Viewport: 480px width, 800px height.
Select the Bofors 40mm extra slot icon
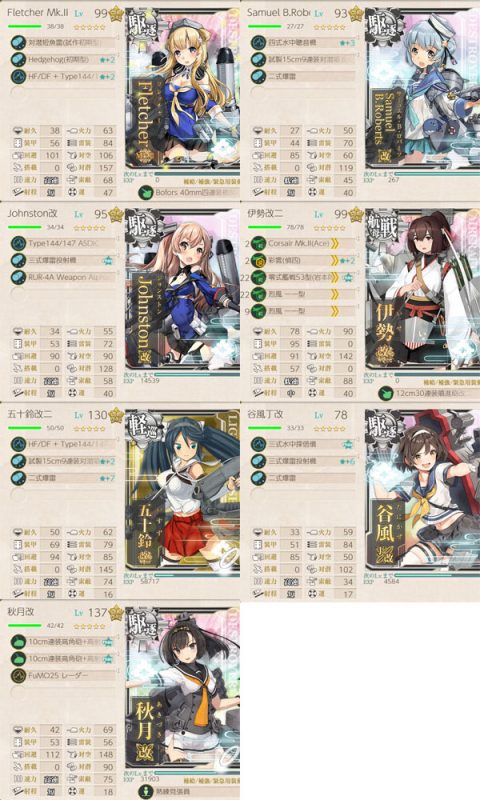click(x=145, y=192)
